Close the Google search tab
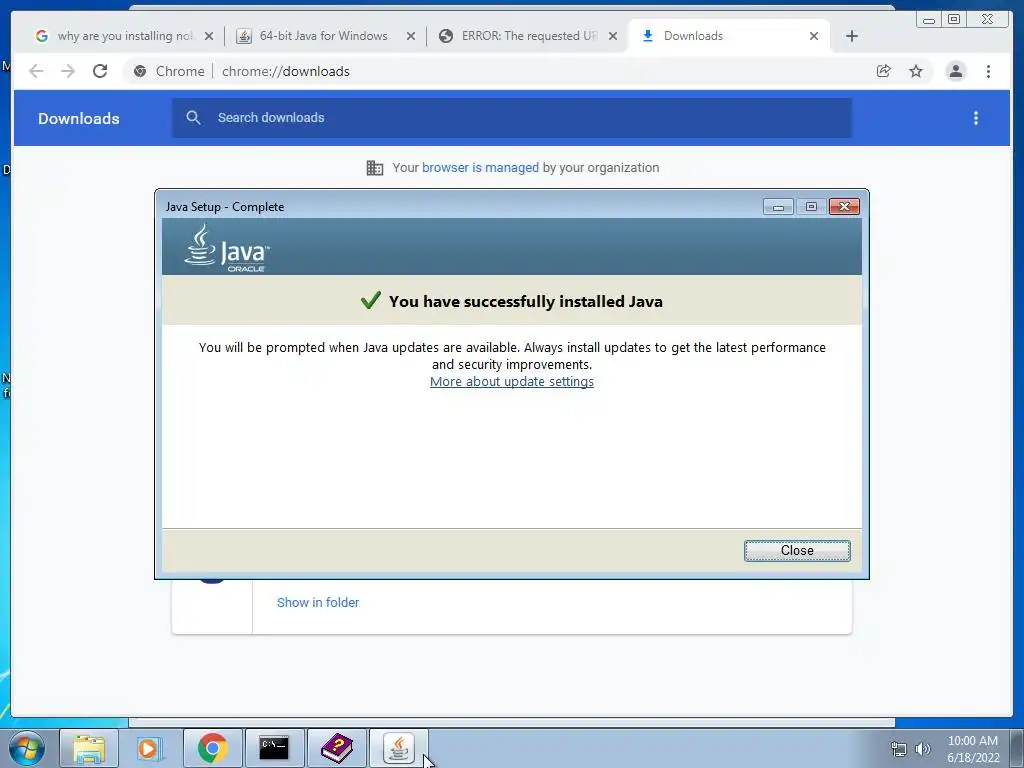 pyautogui.click(x=209, y=36)
